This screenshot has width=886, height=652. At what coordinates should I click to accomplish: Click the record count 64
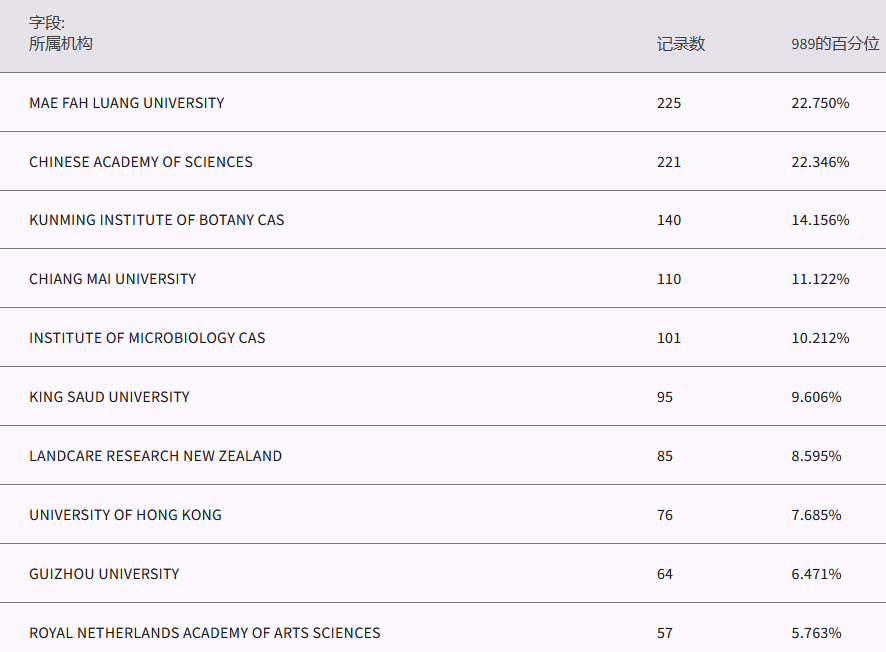(665, 574)
